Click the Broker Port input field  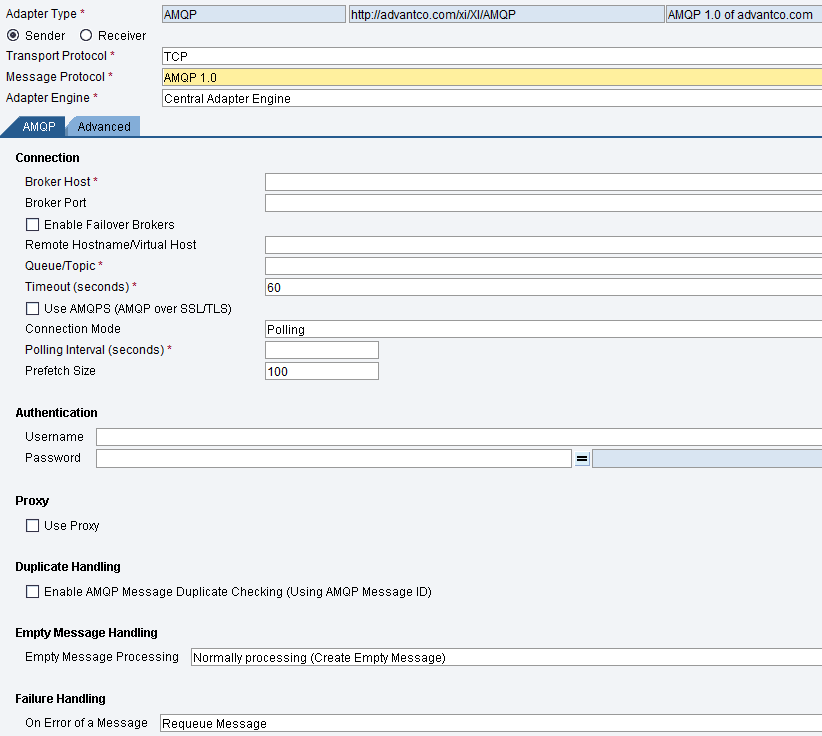coord(542,203)
